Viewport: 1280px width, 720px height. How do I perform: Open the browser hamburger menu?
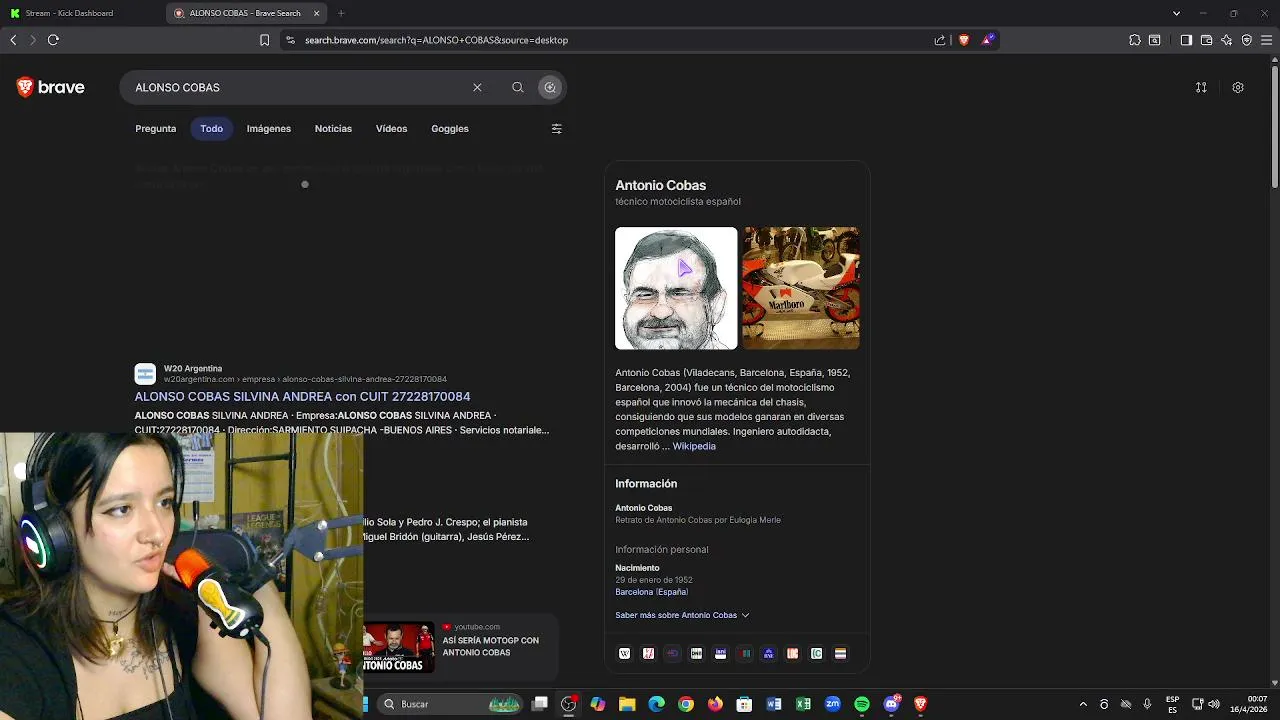1267,40
